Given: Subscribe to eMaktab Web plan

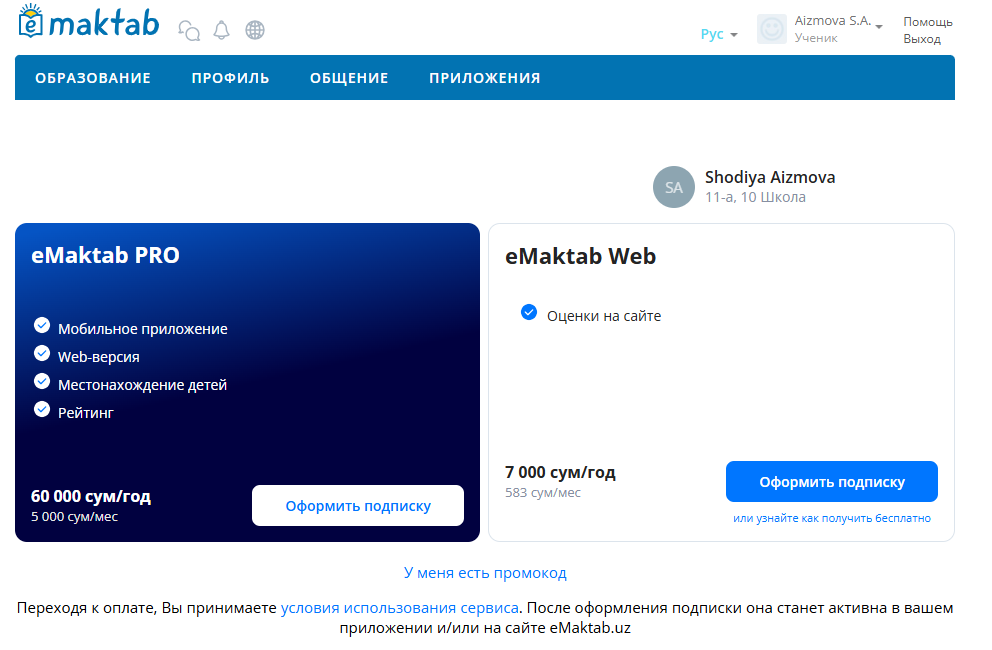Looking at the screenshot, I should click(832, 482).
